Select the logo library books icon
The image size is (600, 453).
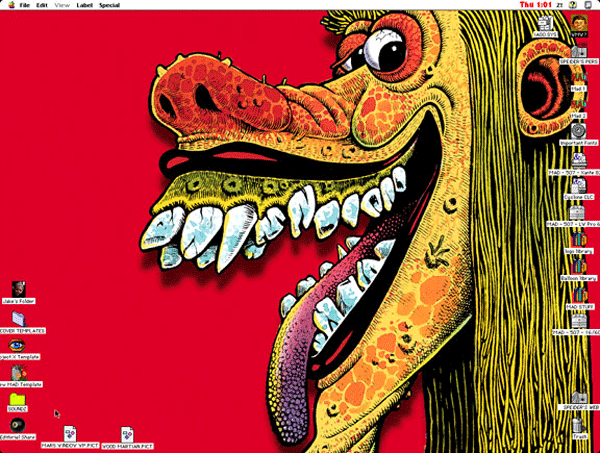coord(579,240)
